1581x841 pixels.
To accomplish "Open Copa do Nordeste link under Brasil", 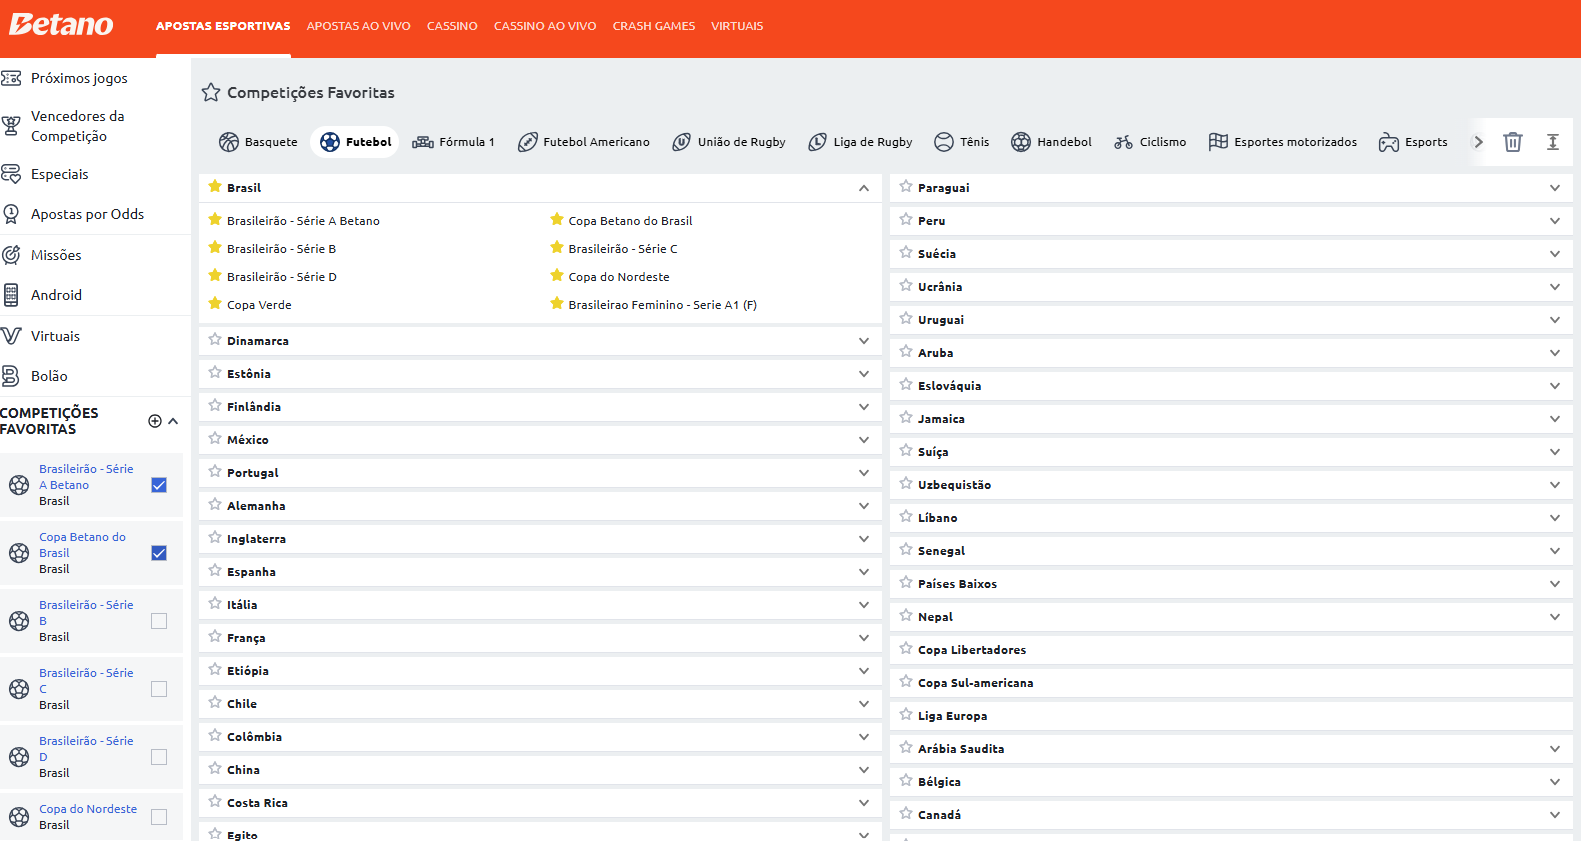I will tap(619, 277).
